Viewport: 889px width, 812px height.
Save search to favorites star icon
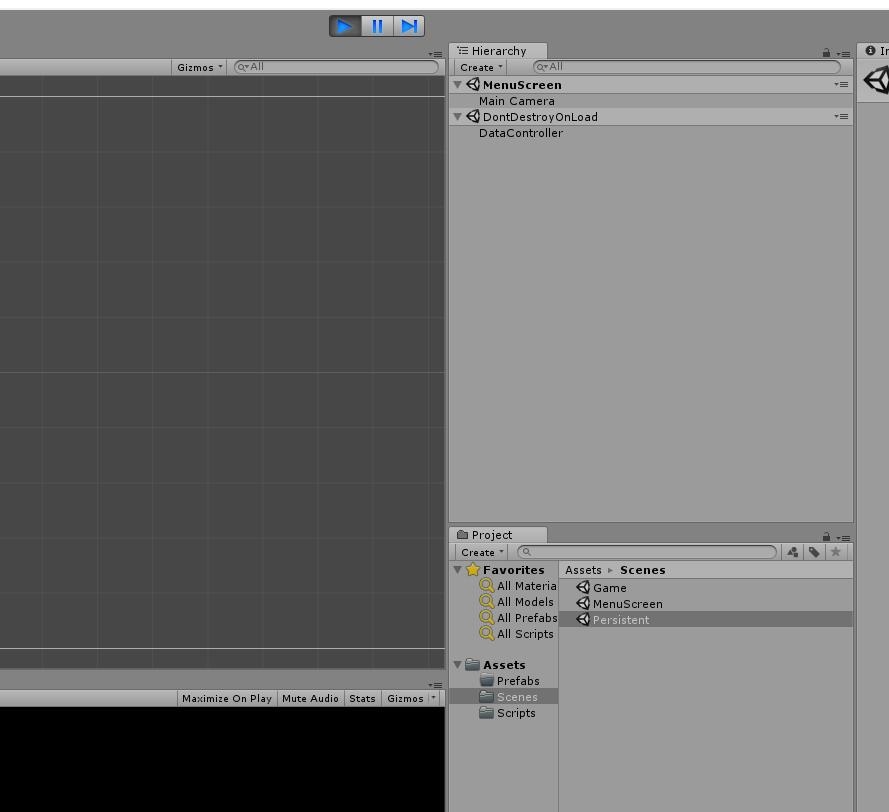[836, 552]
